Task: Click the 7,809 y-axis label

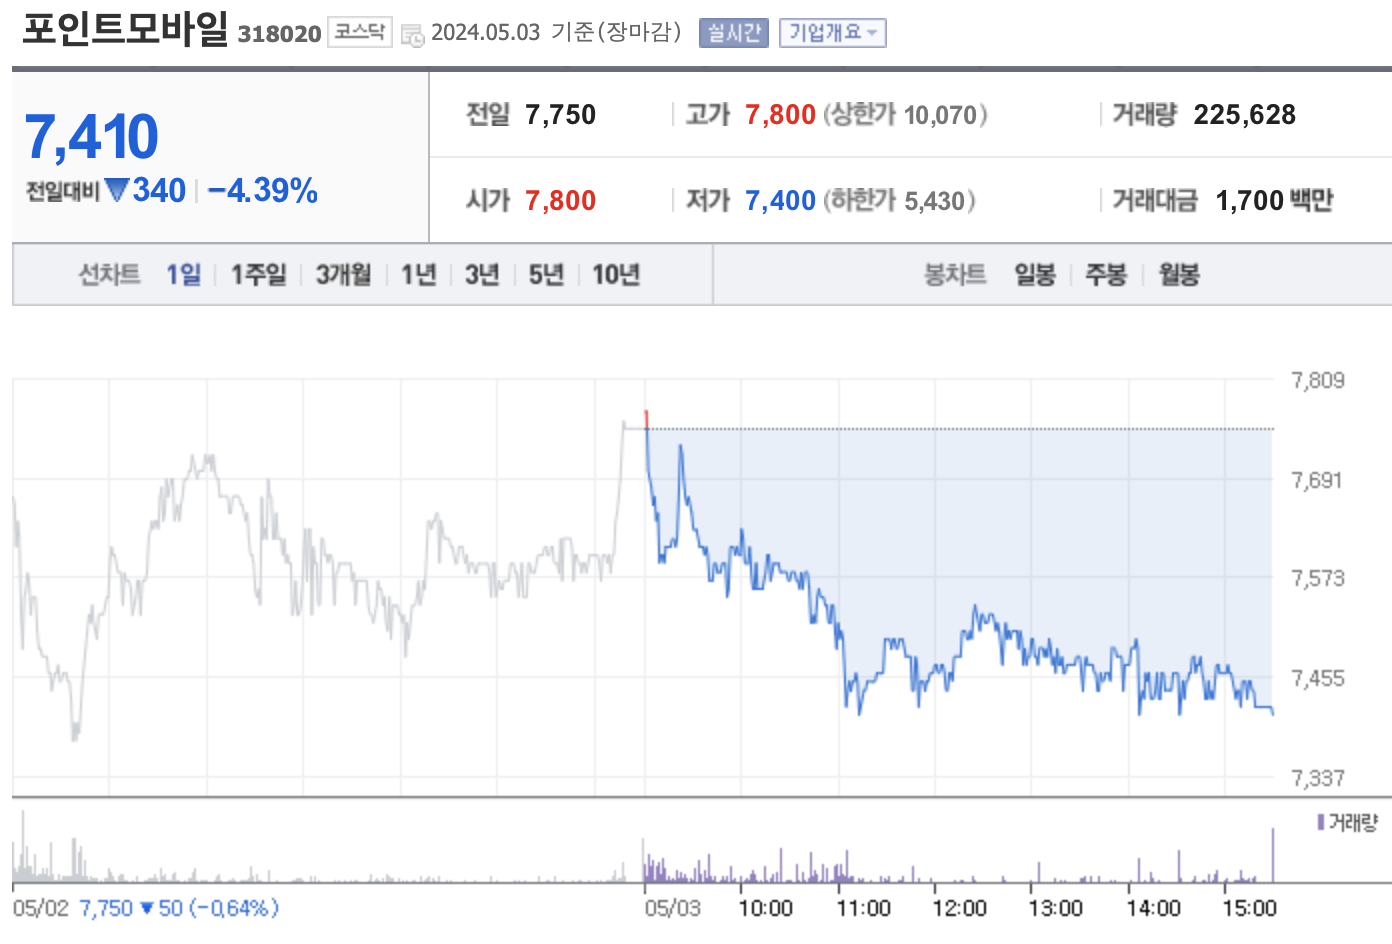Action: point(1318,380)
